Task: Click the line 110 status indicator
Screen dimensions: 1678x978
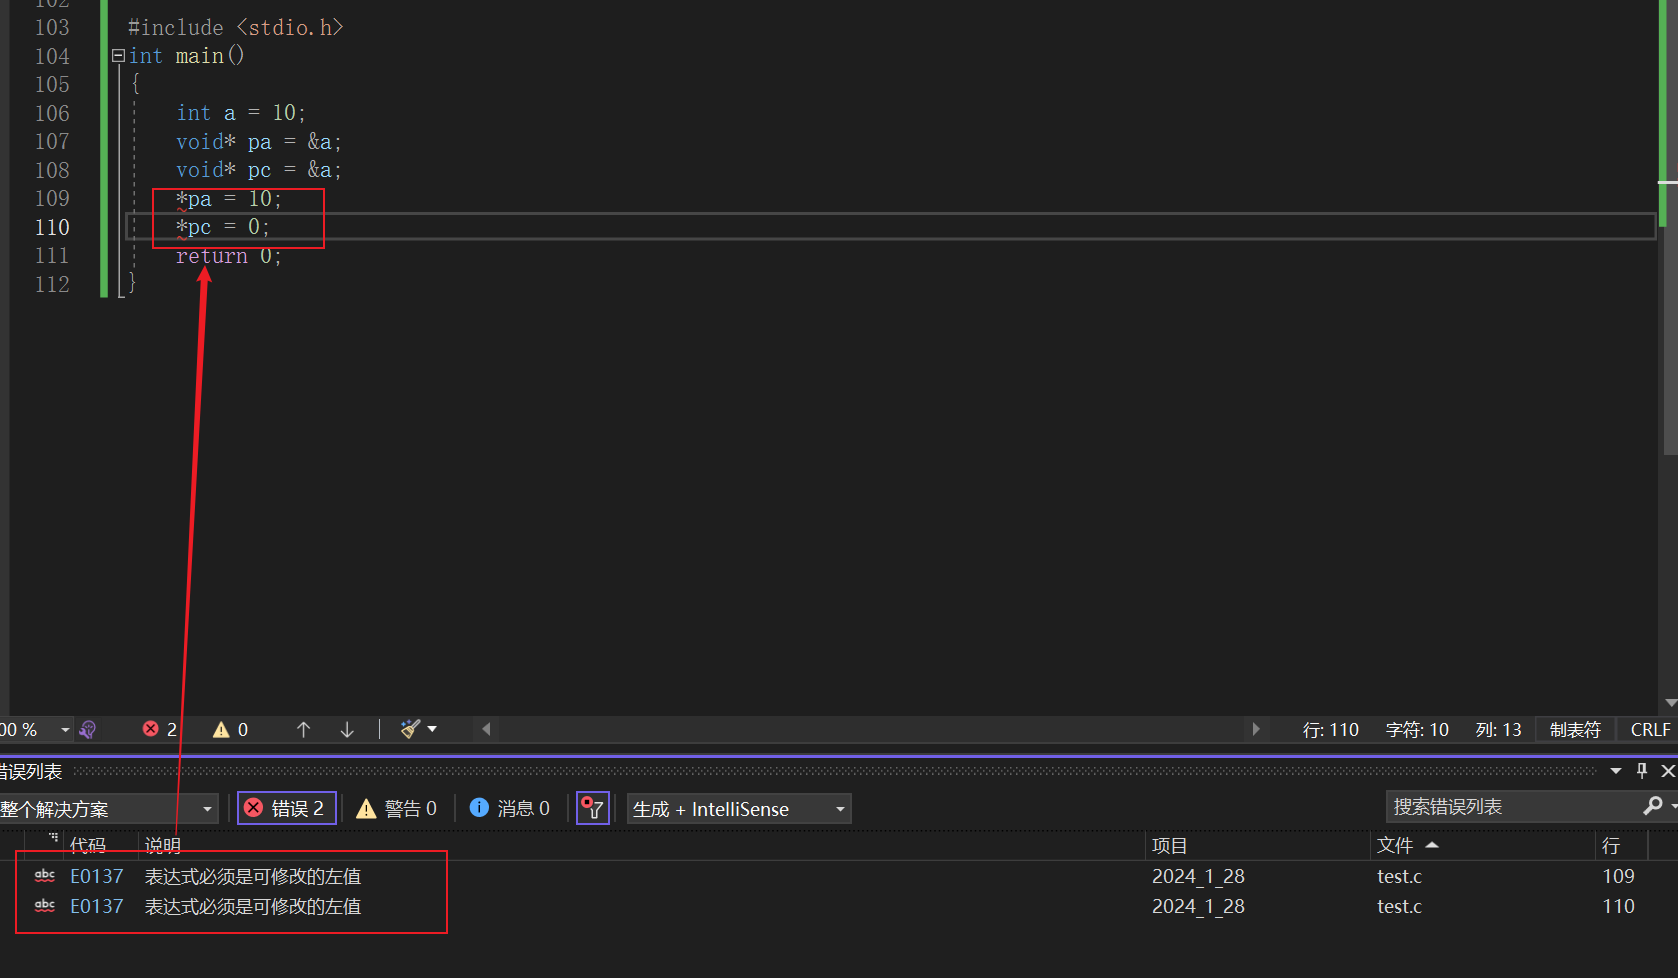Action: click(x=1330, y=730)
